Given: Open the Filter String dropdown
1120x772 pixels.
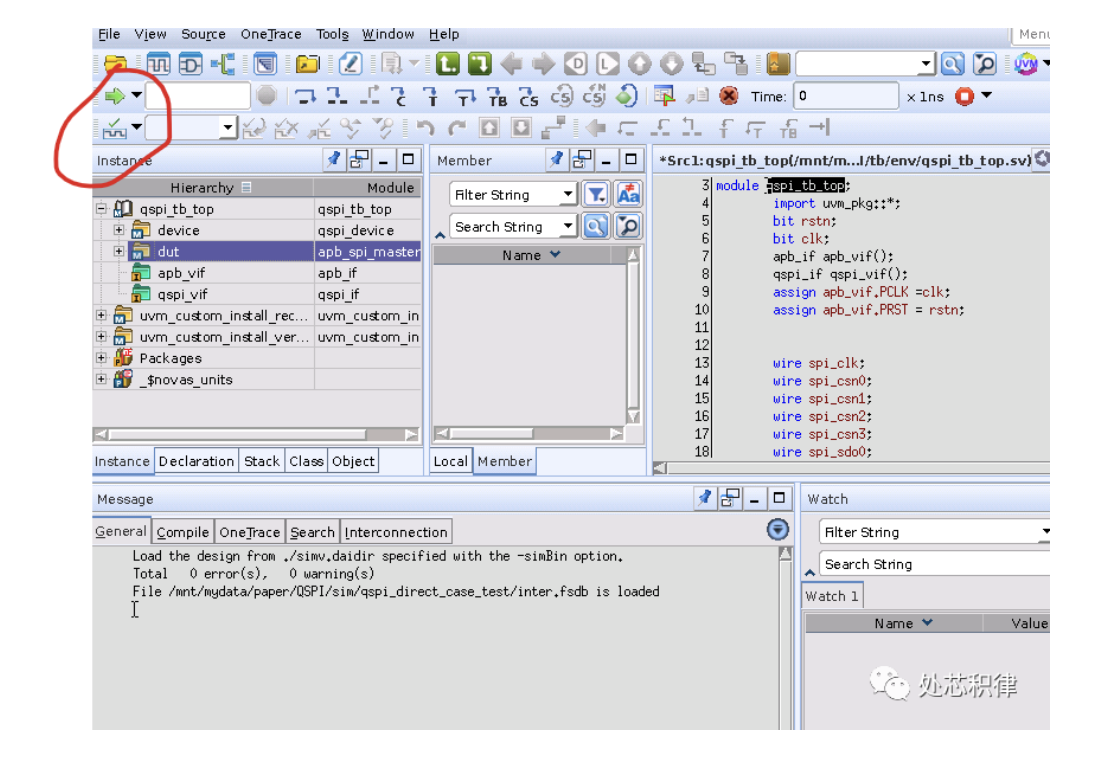Looking at the screenshot, I should click(568, 194).
